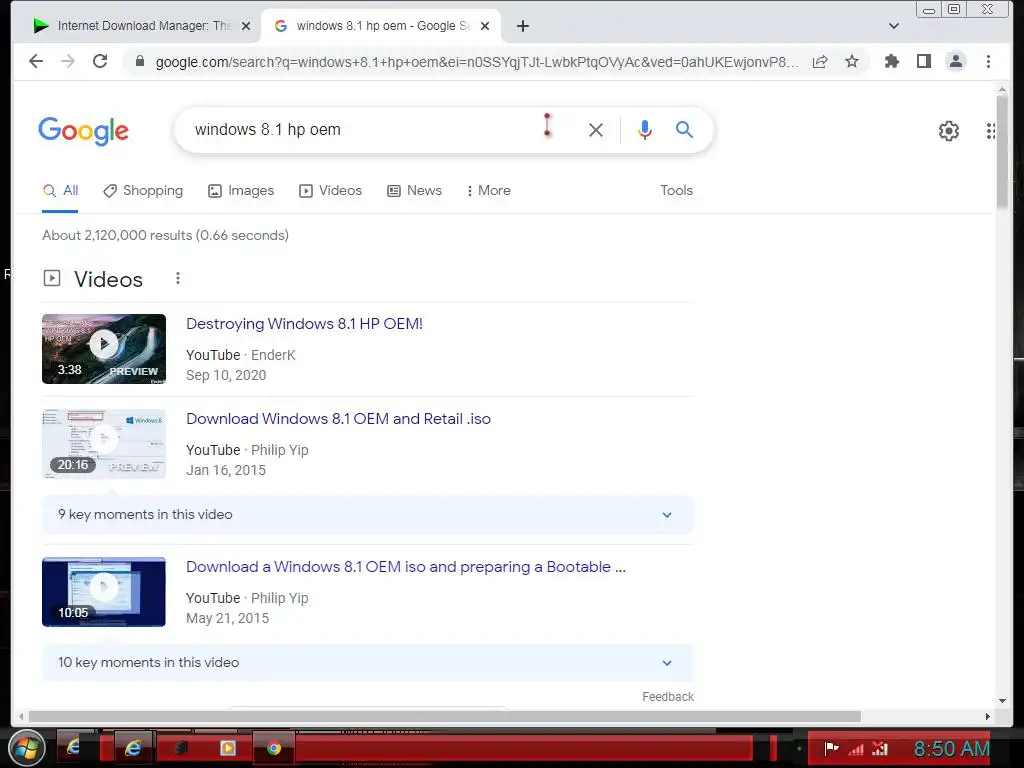Click the Chrome address bar URL
The image size is (1024, 768).
pyautogui.click(x=477, y=62)
